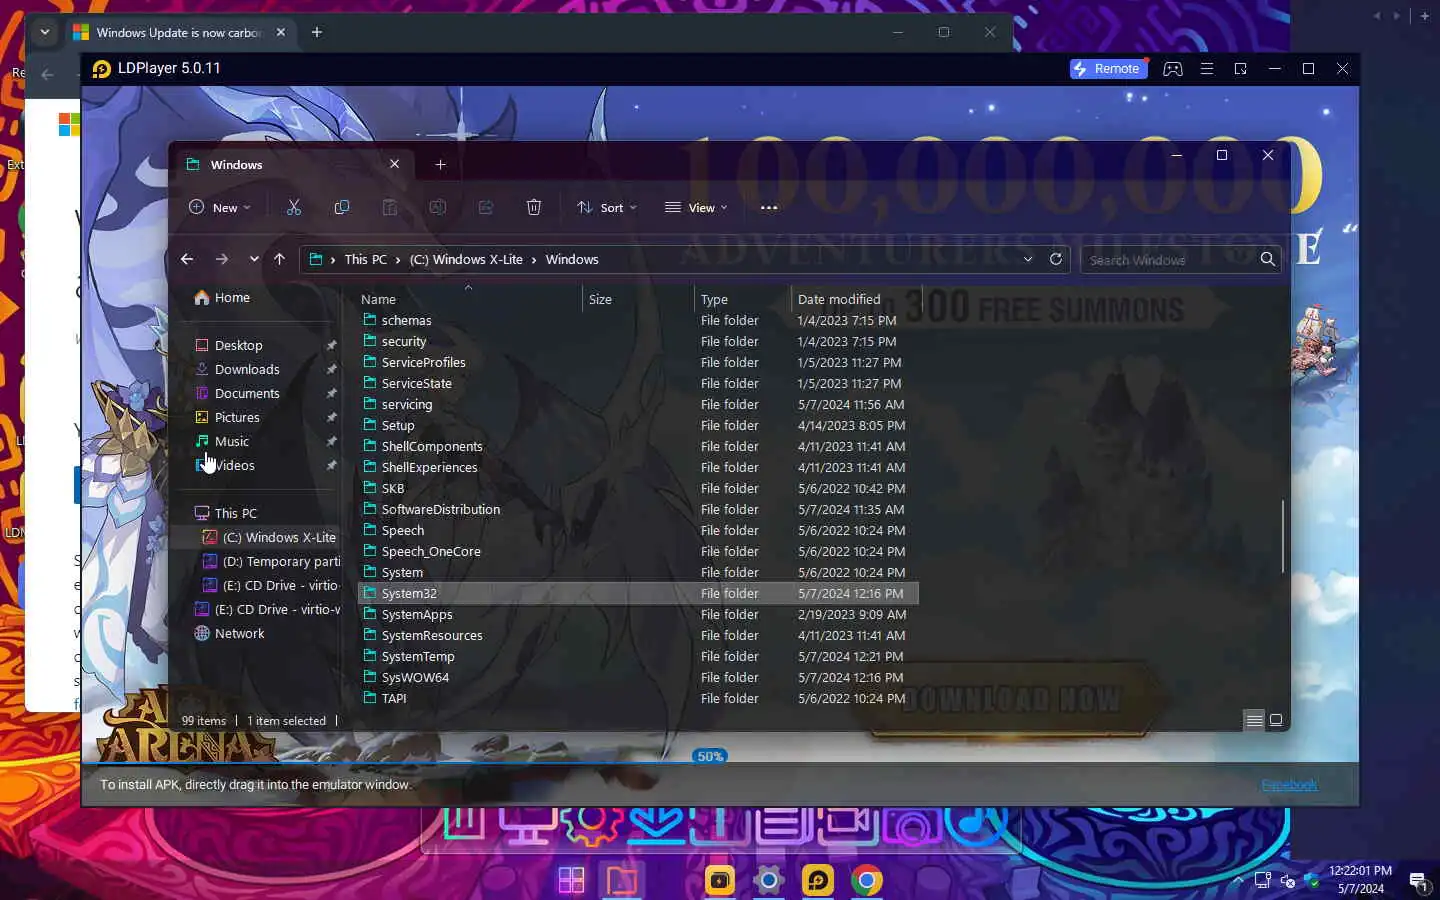Screen dimensions: 1440x900
Task: Open LDPlayer's gamepad controller settings icon
Action: pos(1173,69)
